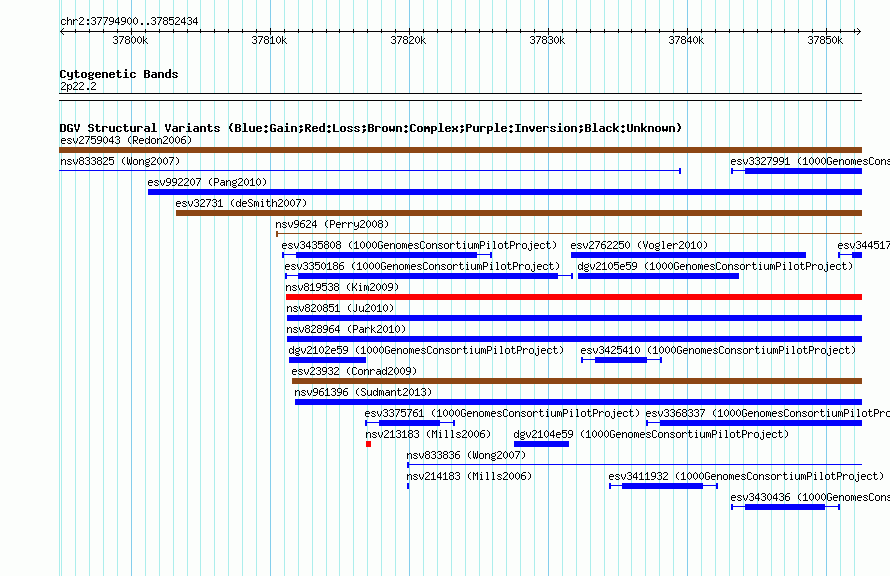Click the chr2:37794900..37852434 region label
This screenshot has height=576, width=890.
point(129,22)
